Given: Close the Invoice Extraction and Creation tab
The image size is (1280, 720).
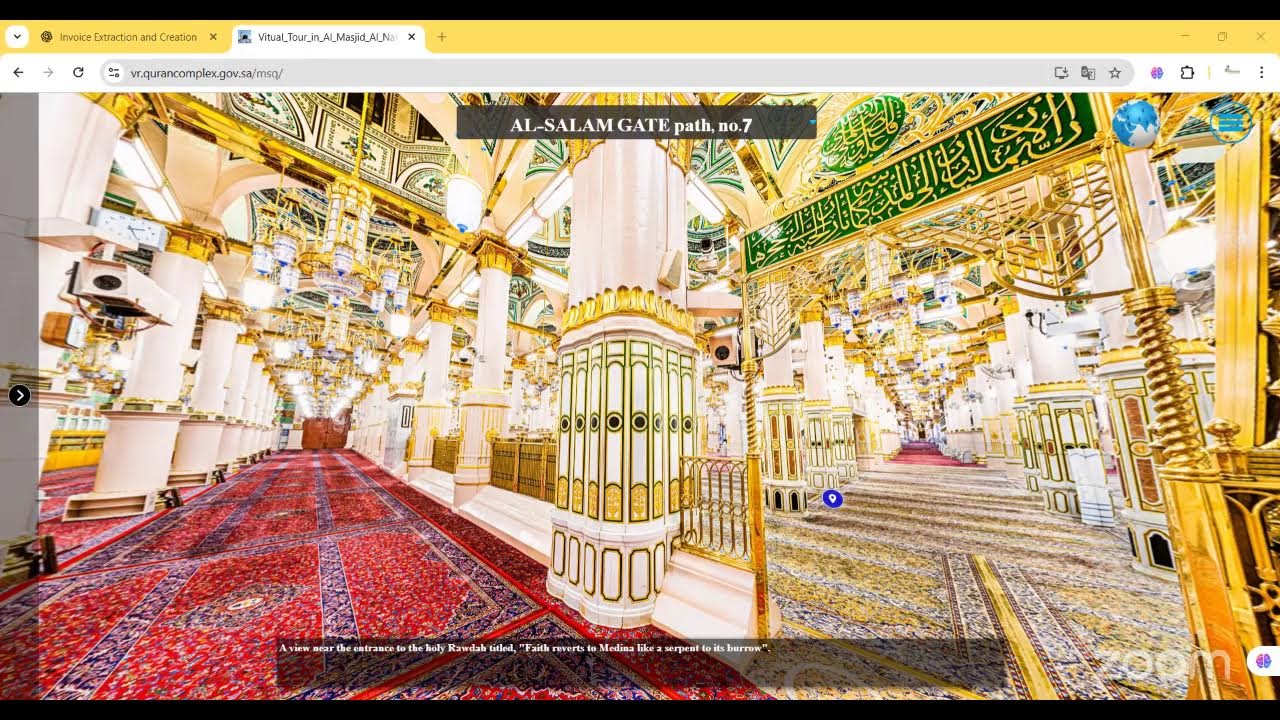Looking at the screenshot, I should [213, 37].
